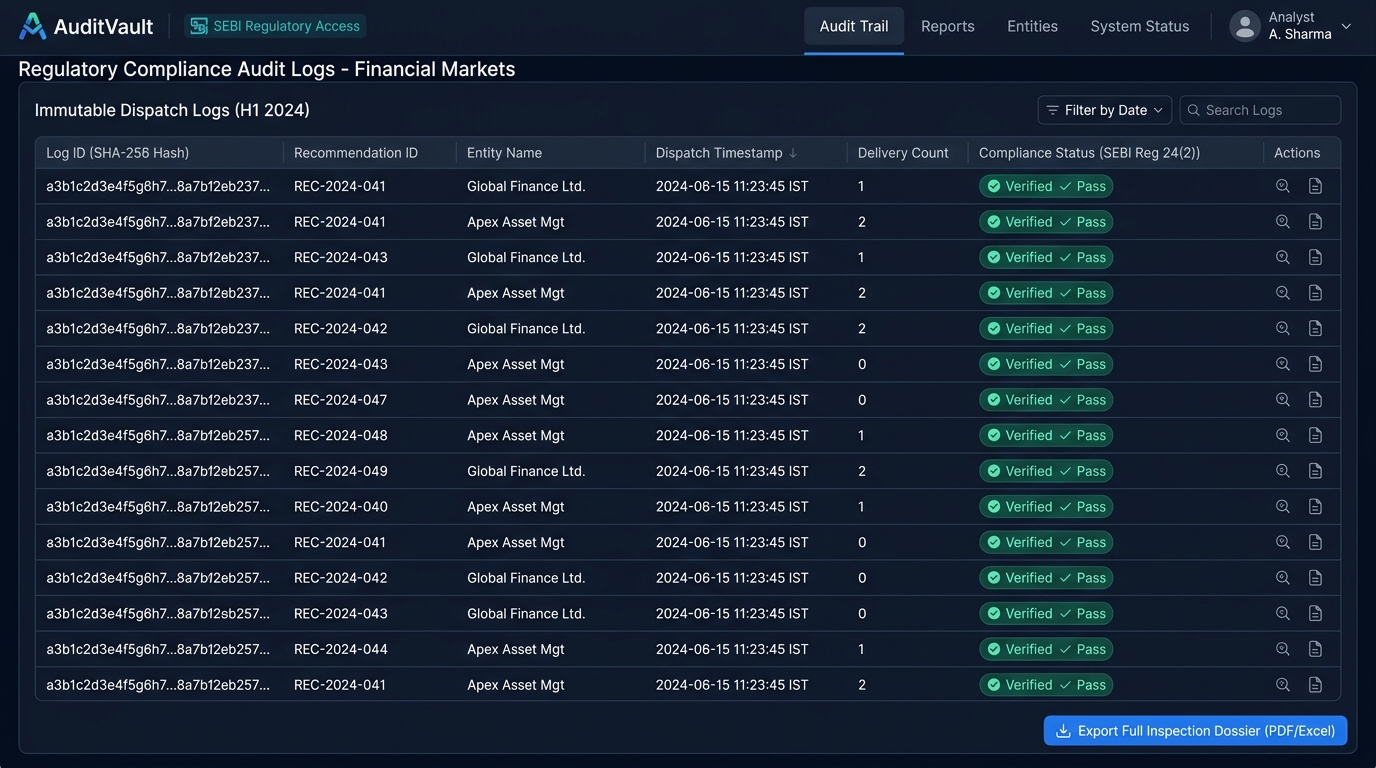This screenshot has height=768, width=1376.
Task: Click the Actions column header
Action: pos(1297,153)
